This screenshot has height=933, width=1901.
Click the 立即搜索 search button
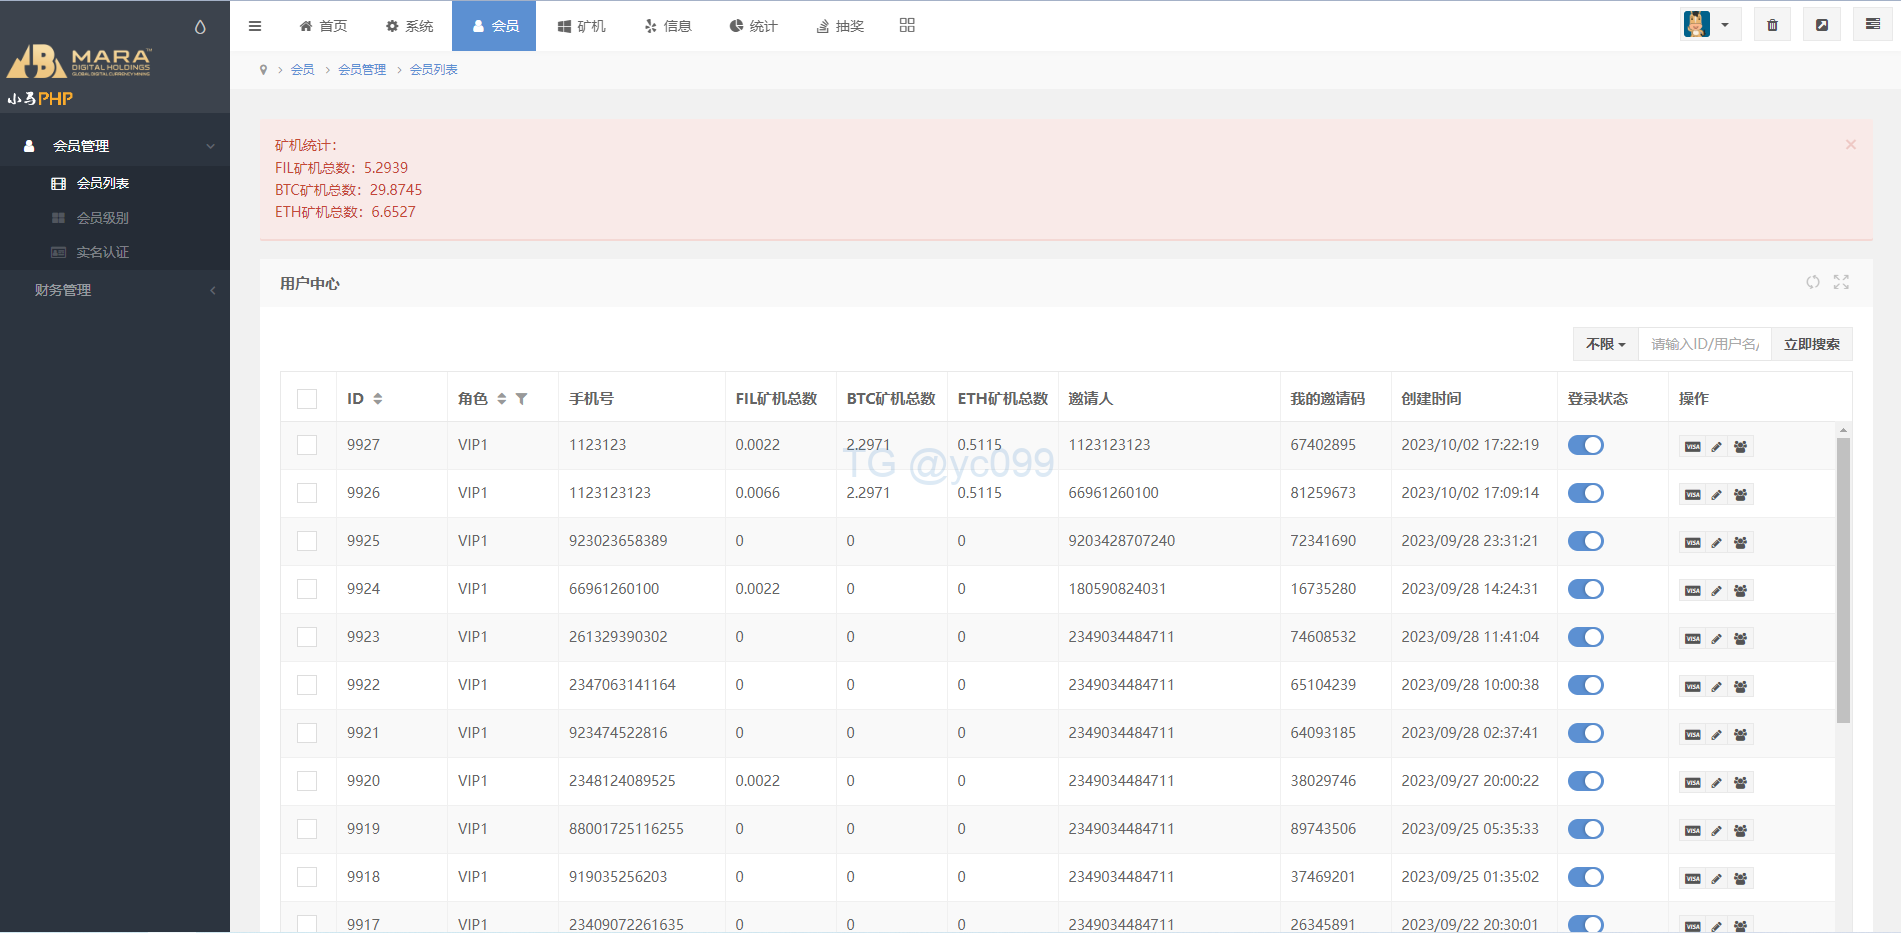point(1811,344)
